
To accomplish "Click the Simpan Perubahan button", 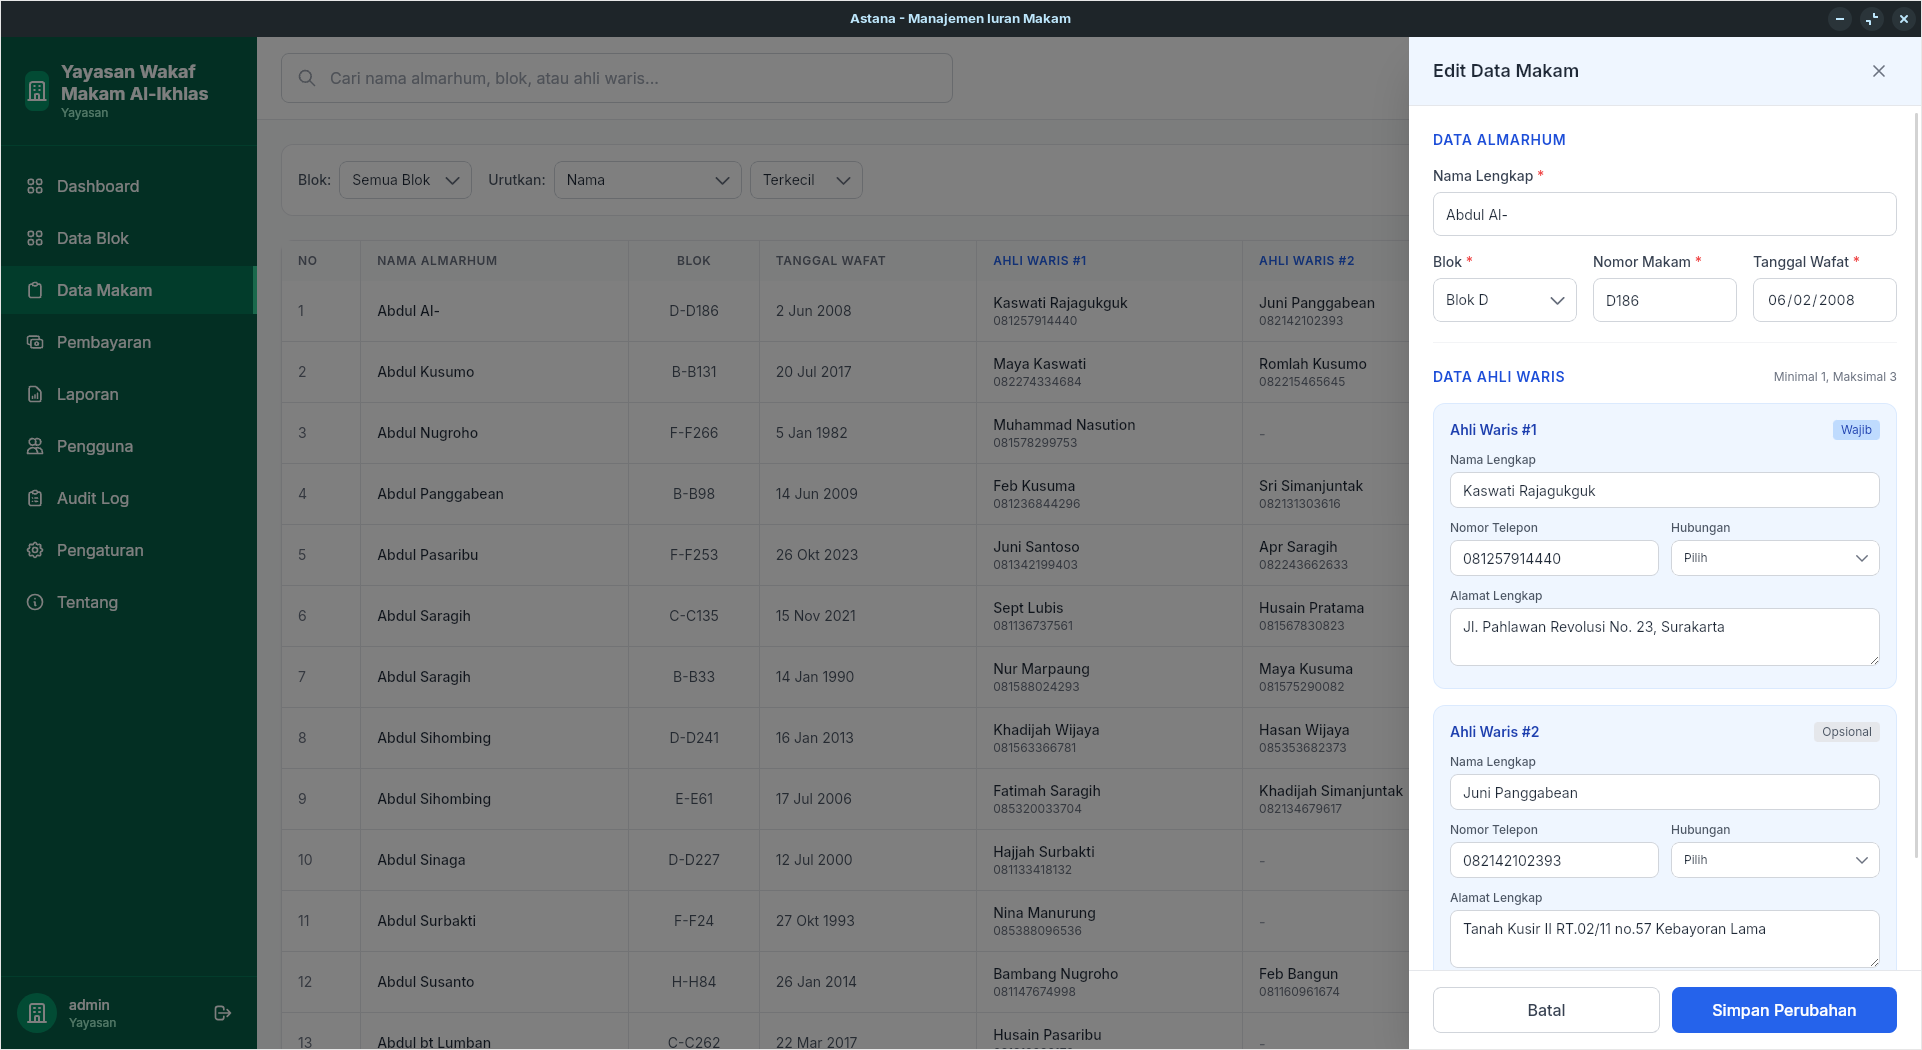I will pos(1783,1010).
